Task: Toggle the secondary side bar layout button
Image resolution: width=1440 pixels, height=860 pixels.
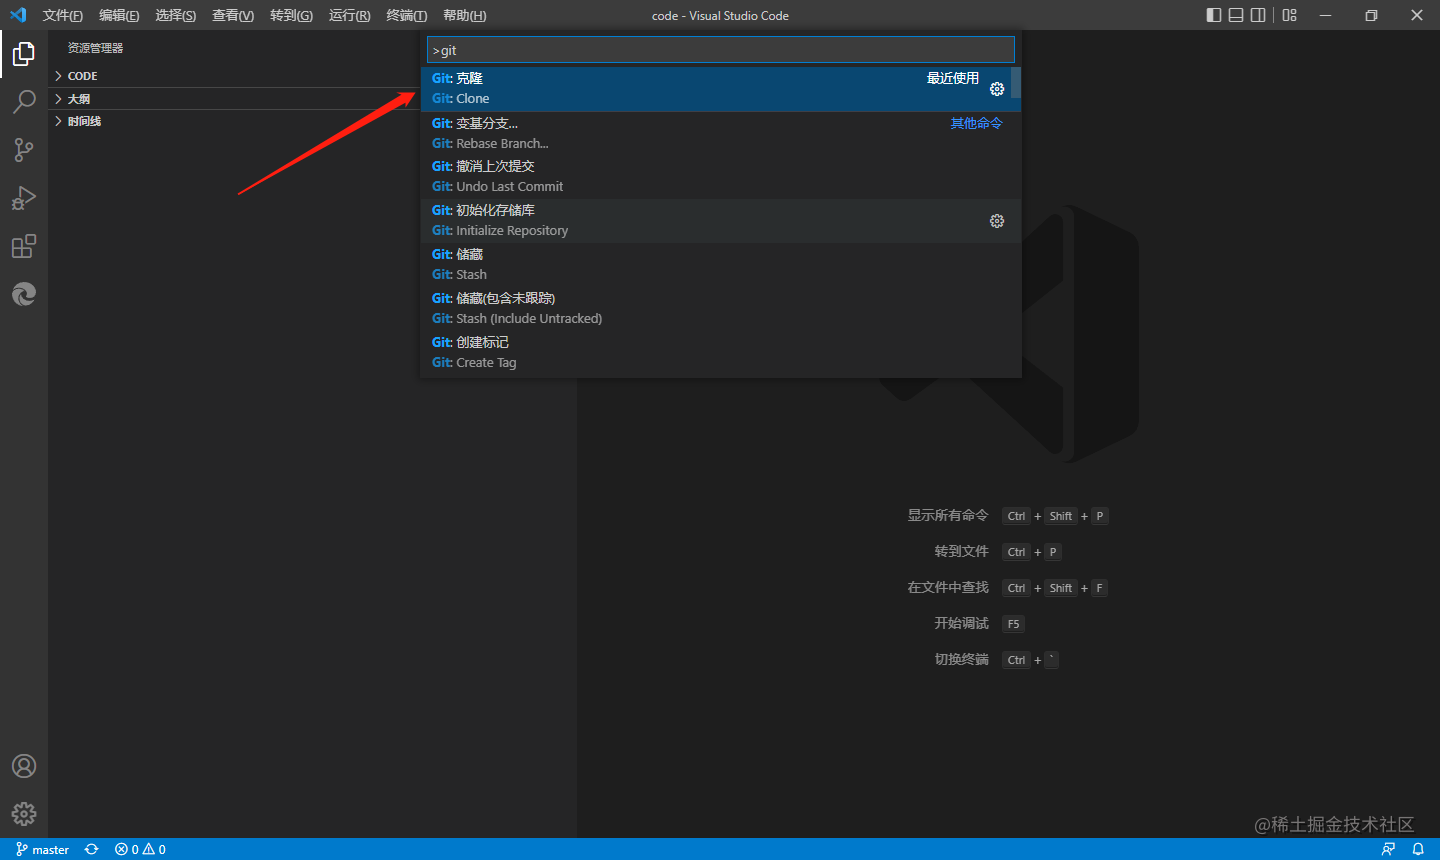Action: coord(1258,15)
